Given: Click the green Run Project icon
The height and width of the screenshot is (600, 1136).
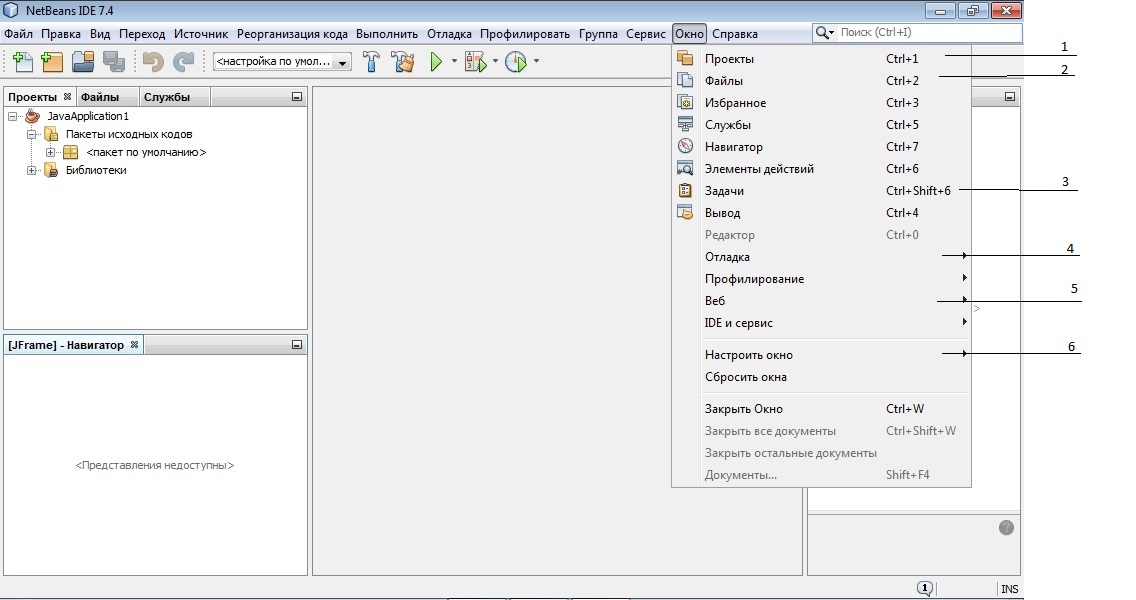Looking at the screenshot, I should [x=436, y=62].
